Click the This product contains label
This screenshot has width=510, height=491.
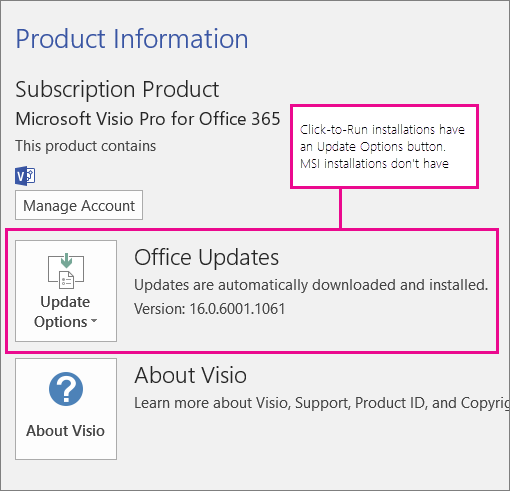(x=86, y=146)
